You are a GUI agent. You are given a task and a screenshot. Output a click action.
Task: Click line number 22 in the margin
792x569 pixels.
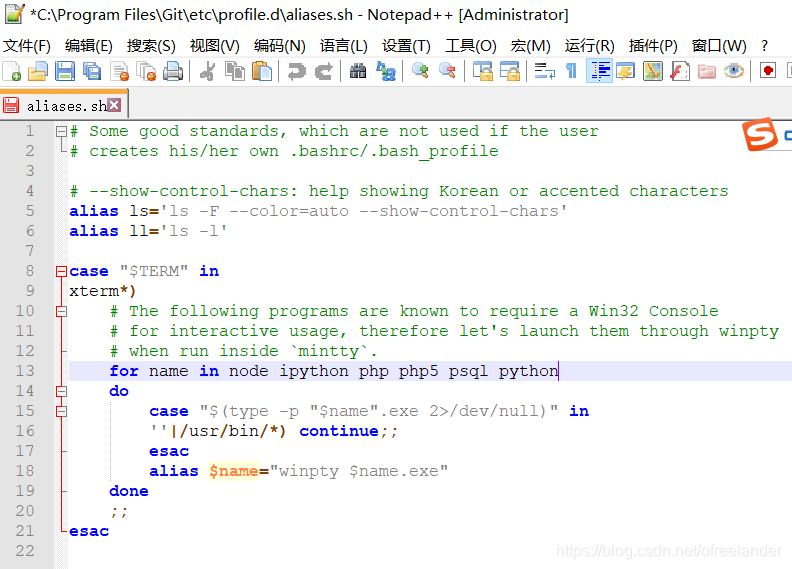click(25, 551)
